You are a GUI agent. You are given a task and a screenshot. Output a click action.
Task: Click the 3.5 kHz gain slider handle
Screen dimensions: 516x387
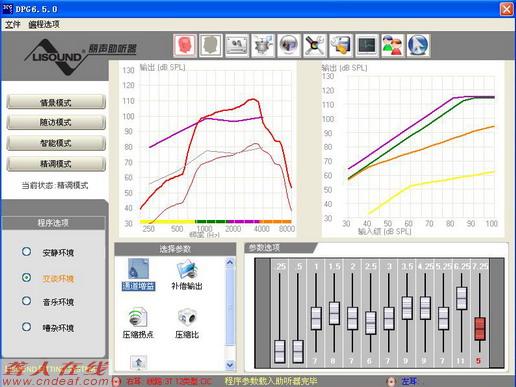407,308
